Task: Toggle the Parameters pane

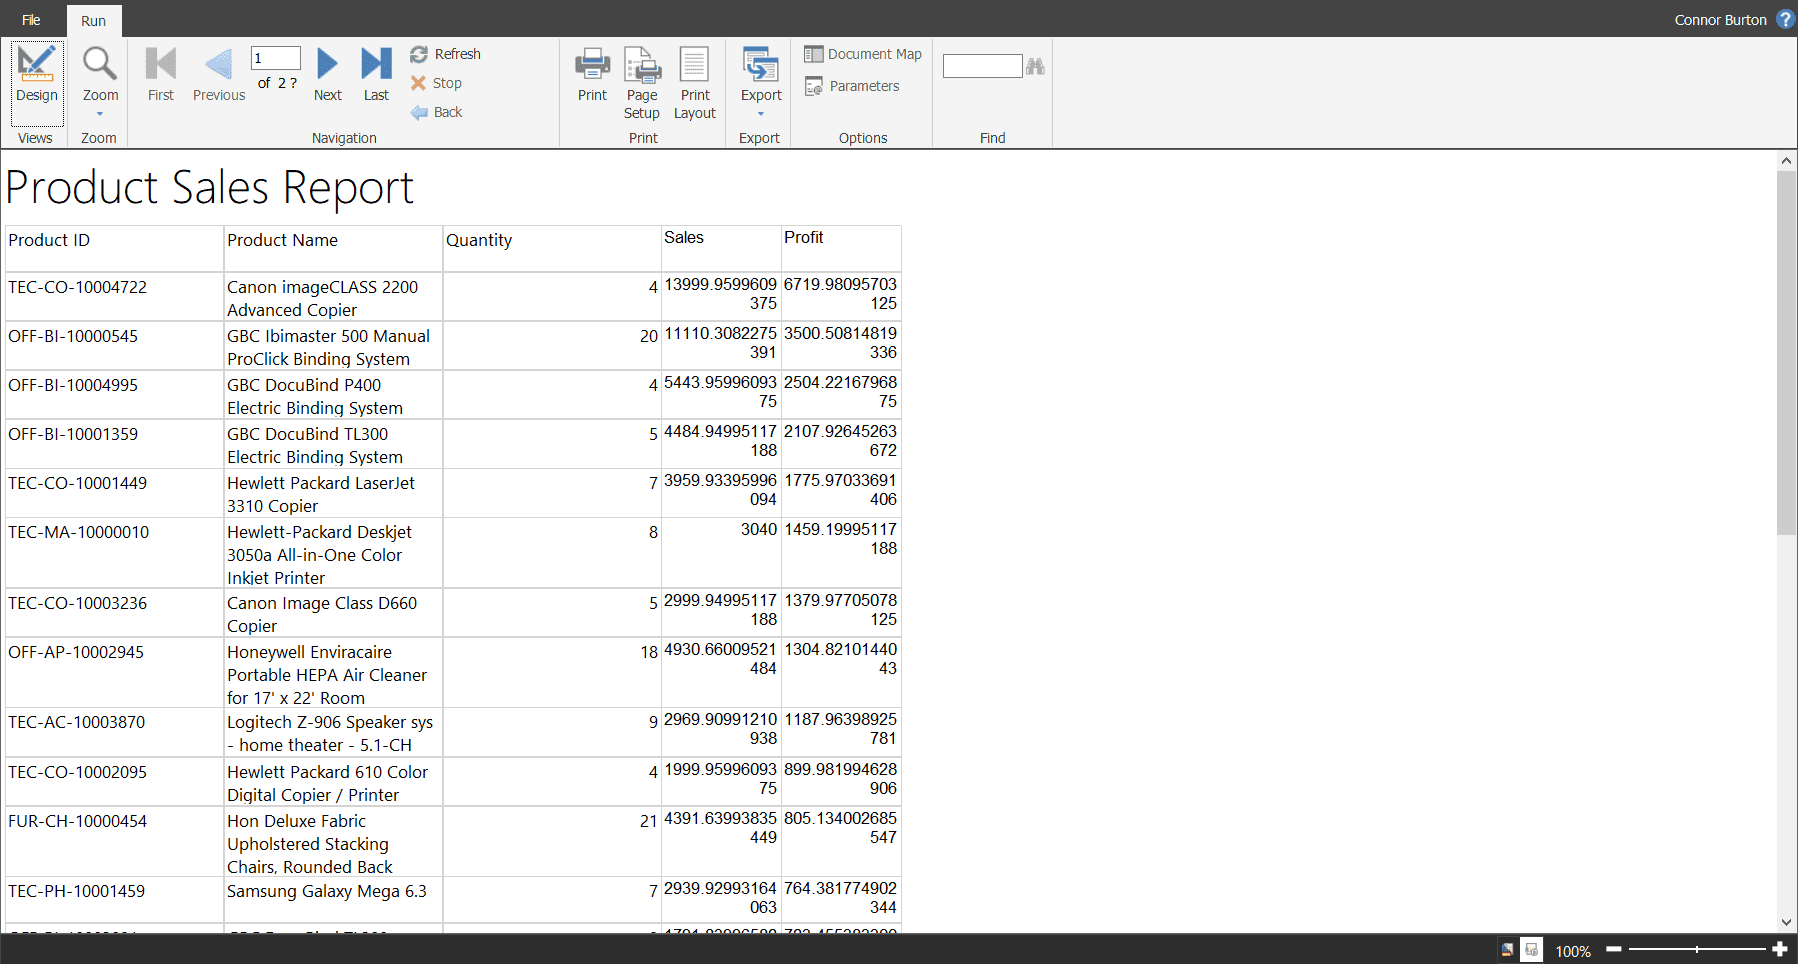Action: [852, 86]
